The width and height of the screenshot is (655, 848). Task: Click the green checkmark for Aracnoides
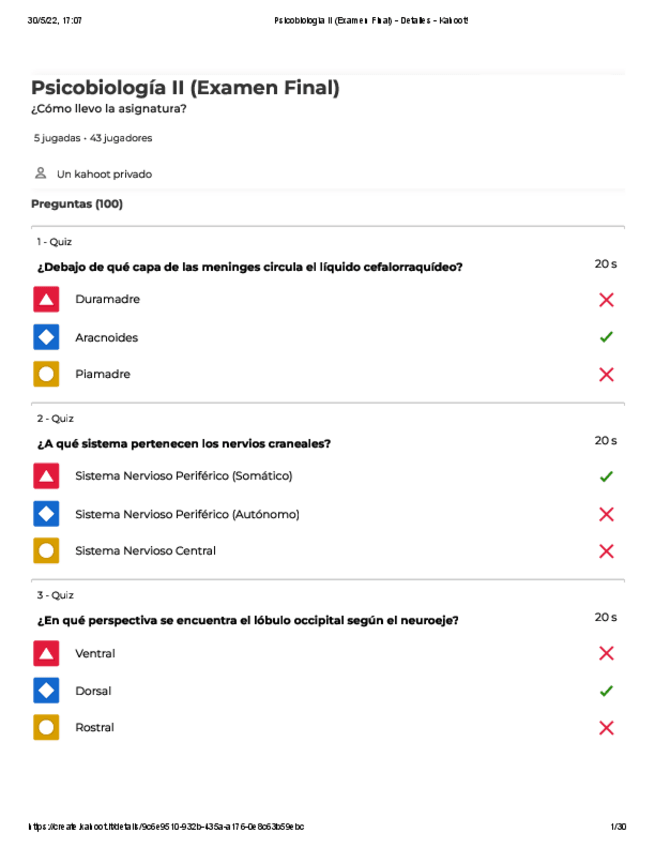[x=606, y=337]
